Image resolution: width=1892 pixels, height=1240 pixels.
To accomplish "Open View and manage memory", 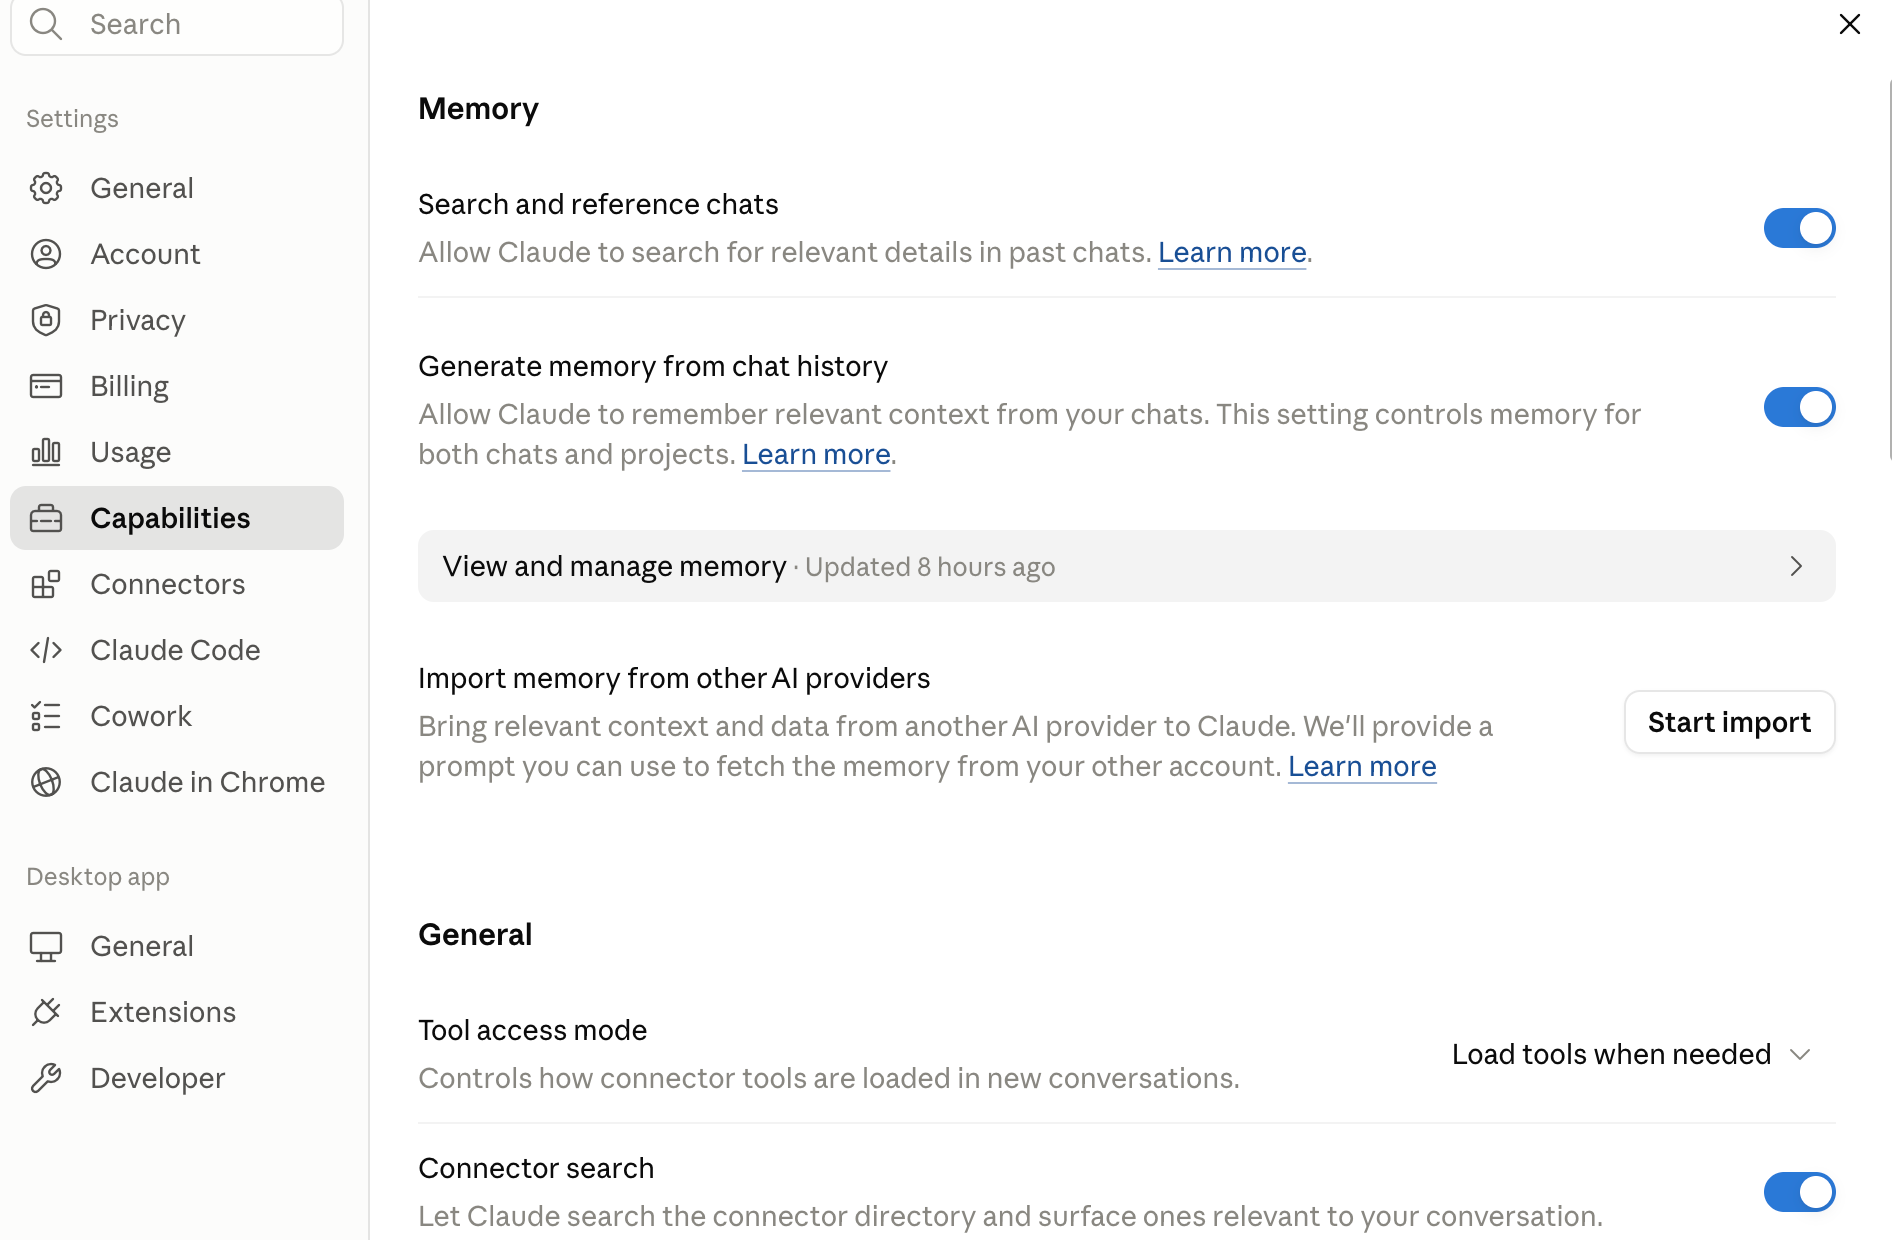I will click(x=1127, y=566).
